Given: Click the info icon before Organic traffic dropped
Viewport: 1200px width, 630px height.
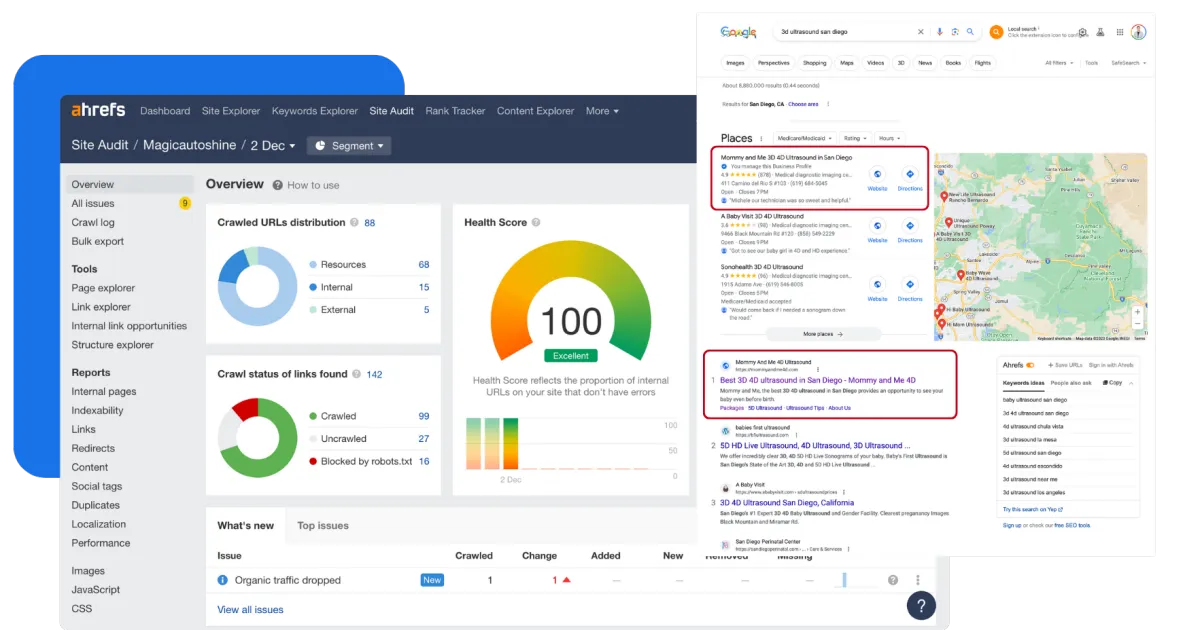Looking at the screenshot, I should [x=223, y=580].
